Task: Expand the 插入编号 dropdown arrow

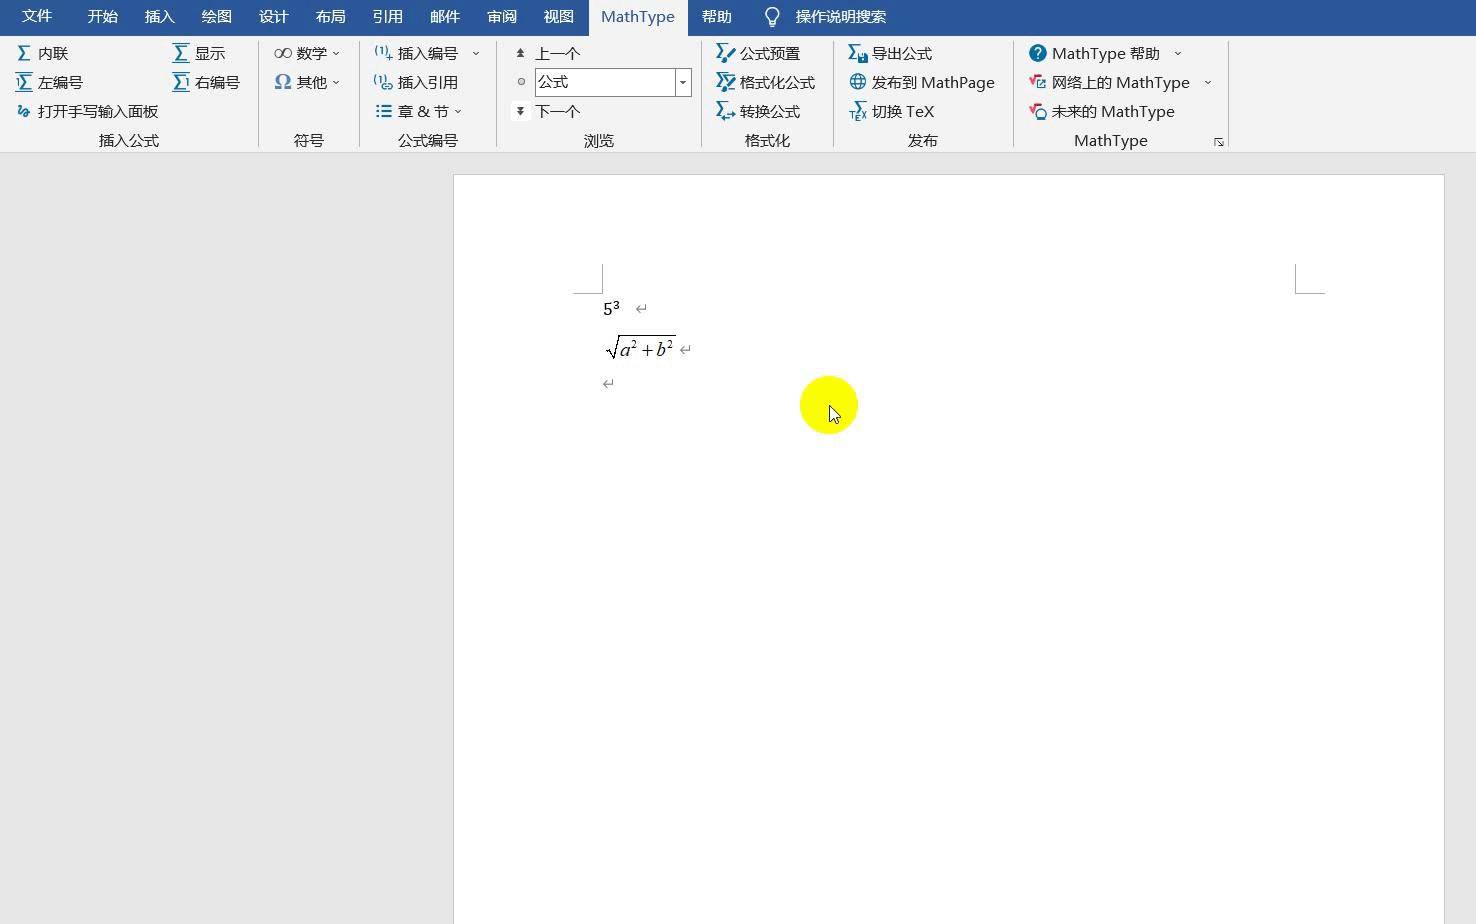Action: [x=476, y=53]
